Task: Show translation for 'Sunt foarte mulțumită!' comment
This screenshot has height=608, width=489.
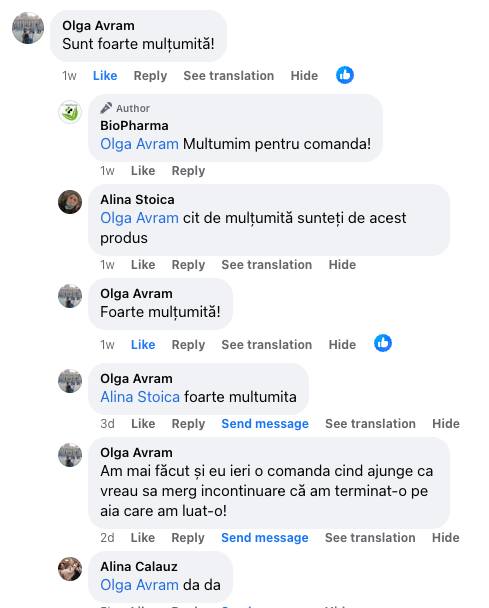Action: click(x=229, y=76)
